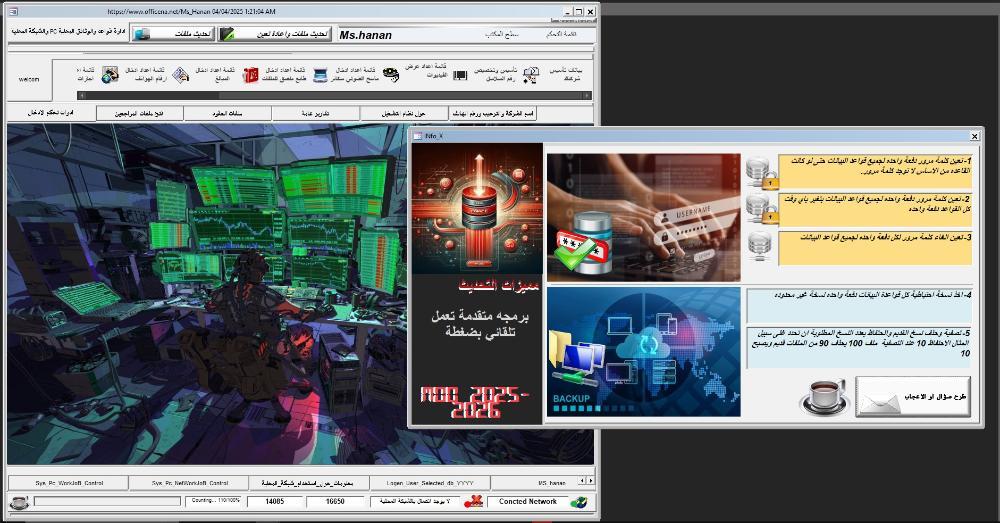Click the 14085 value field

click(275, 502)
